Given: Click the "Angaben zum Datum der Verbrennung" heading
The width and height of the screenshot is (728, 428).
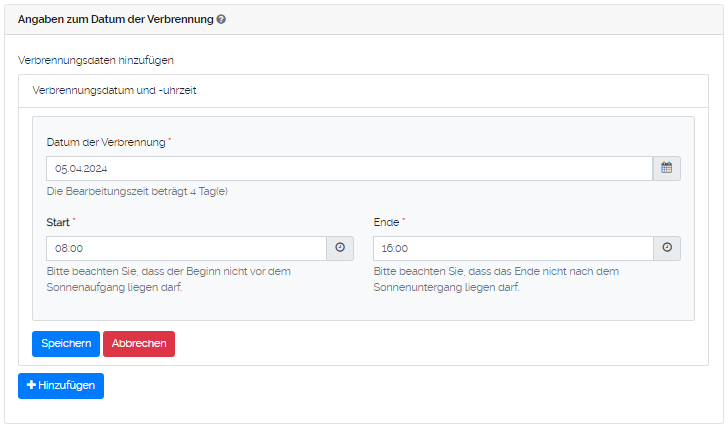Looking at the screenshot, I should pyautogui.click(x=115, y=19).
